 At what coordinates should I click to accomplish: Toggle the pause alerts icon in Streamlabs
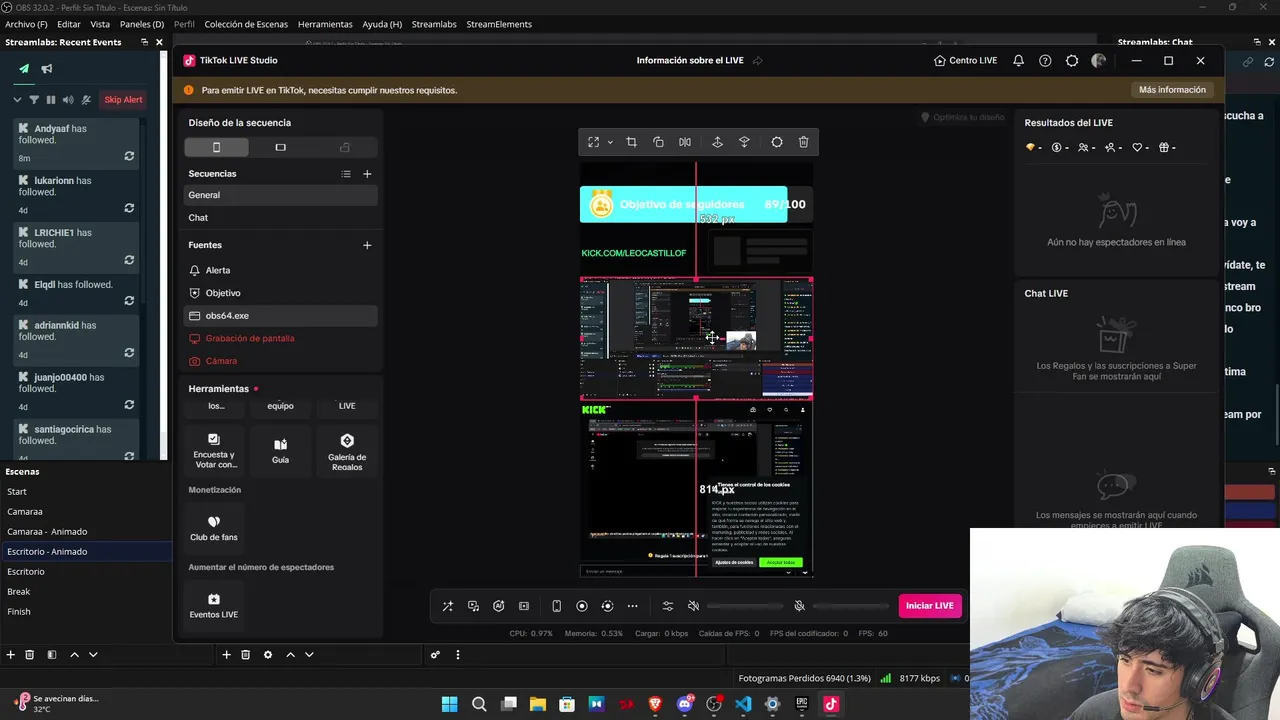(51, 100)
